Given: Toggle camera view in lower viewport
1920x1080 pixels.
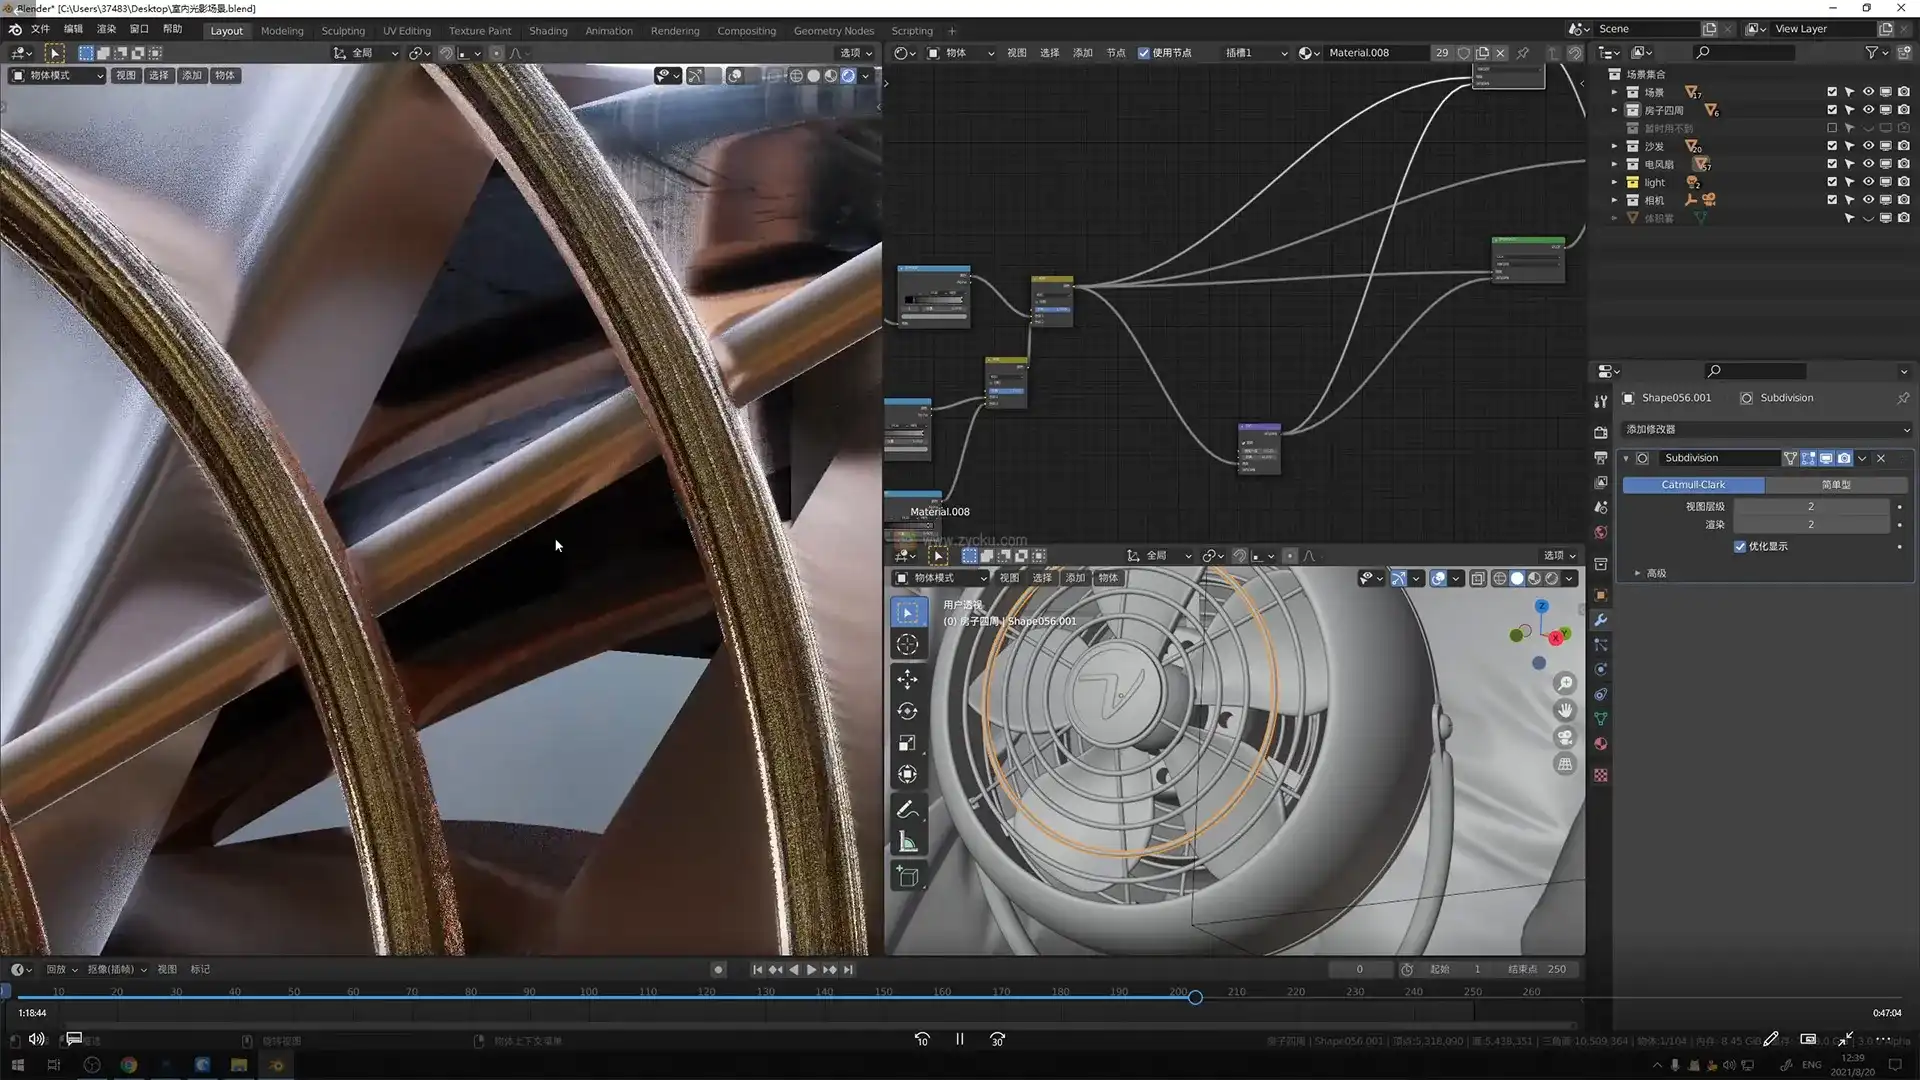Looking at the screenshot, I should [1565, 737].
